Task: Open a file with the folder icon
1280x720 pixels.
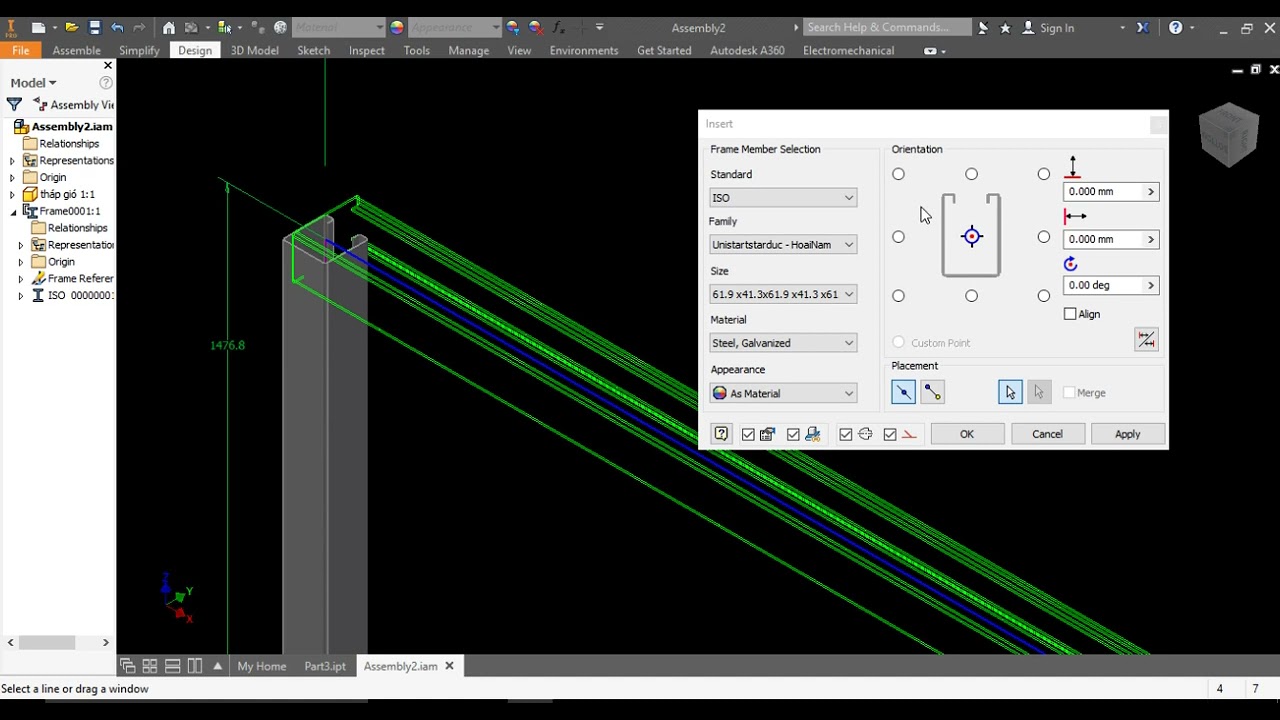Action: pos(72,28)
